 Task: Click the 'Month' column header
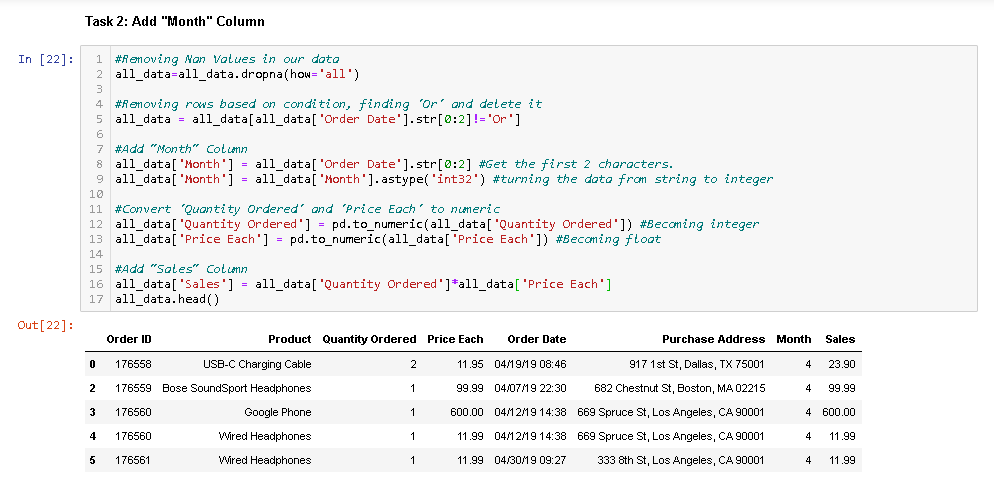tap(794, 339)
